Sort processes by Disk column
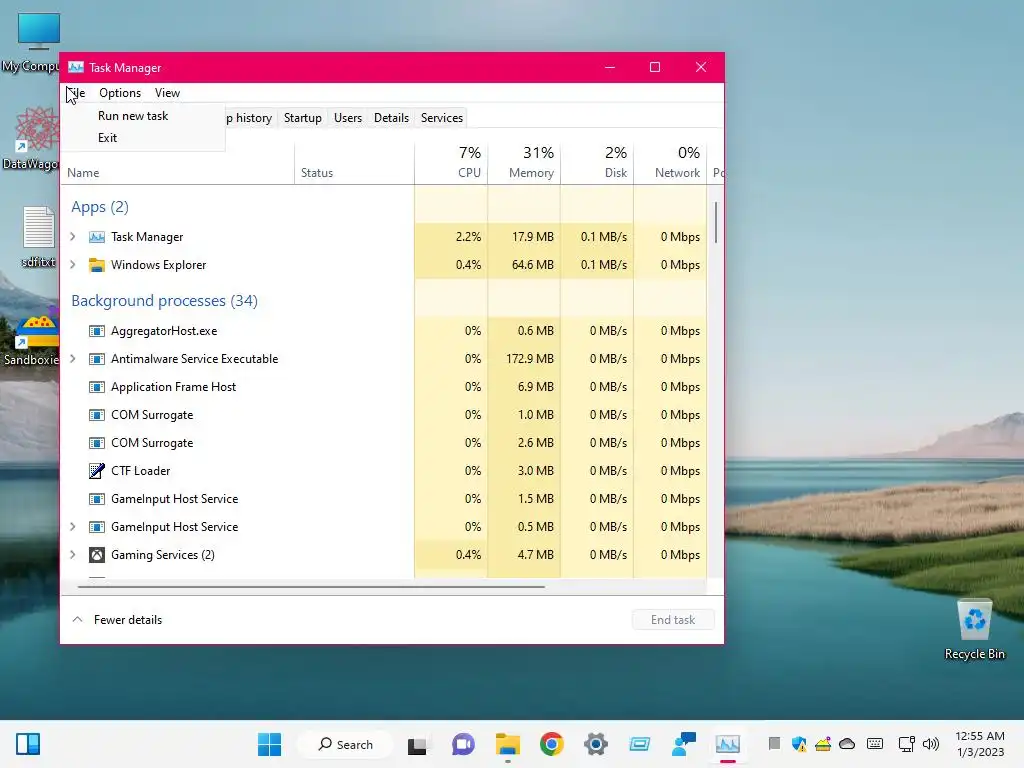The height and width of the screenshot is (768, 1024). coord(598,162)
